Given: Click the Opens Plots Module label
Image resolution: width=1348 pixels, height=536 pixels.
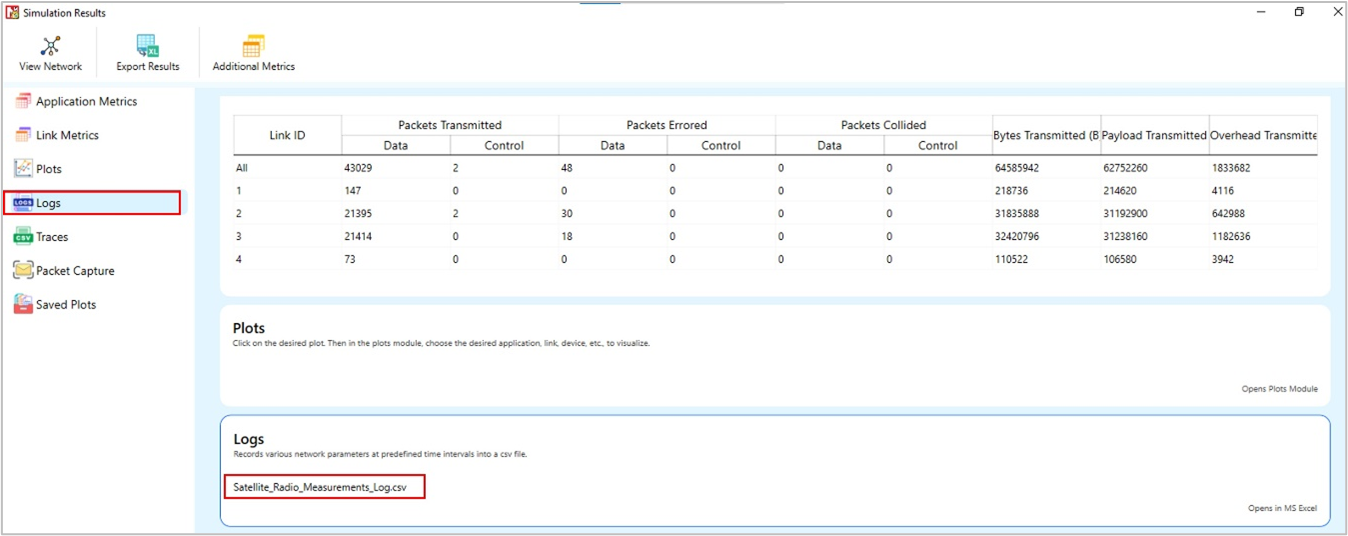Looking at the screenshot, I should click(1279, 389).
